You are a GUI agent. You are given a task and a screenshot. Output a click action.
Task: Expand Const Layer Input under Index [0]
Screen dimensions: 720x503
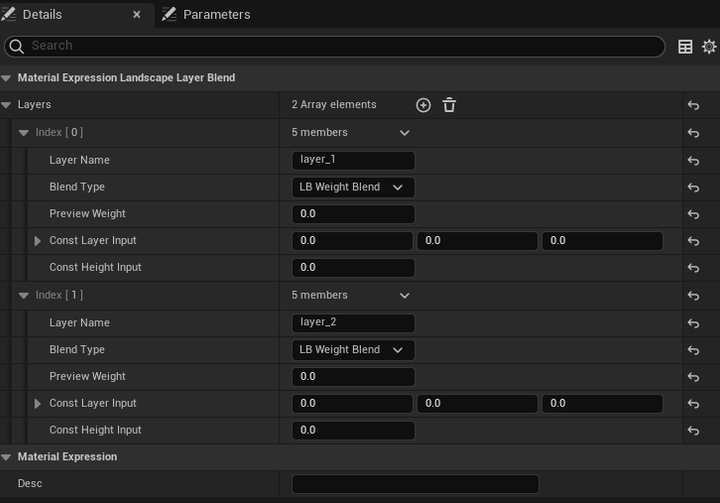(38, 241)
